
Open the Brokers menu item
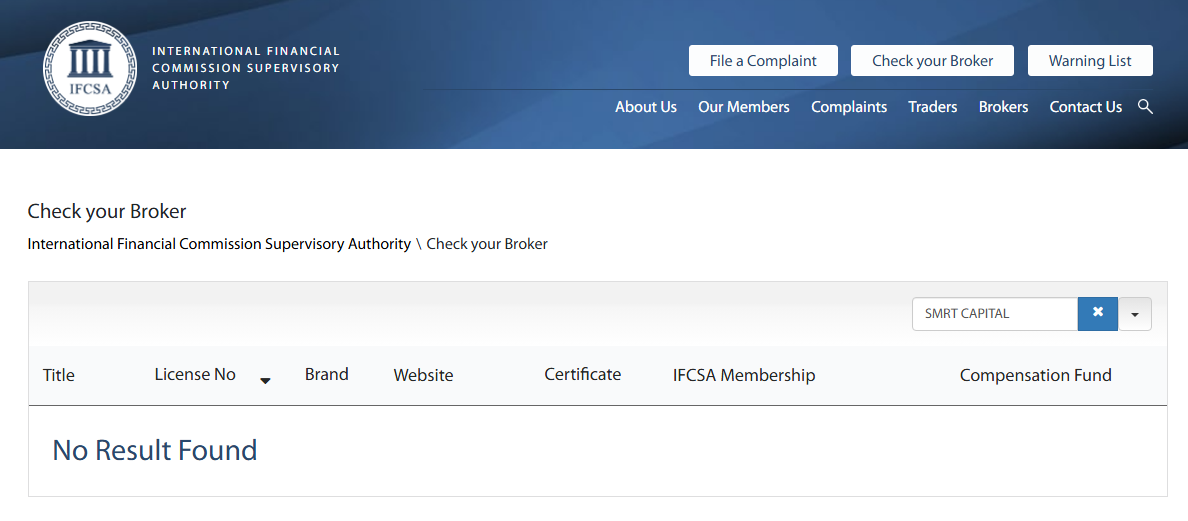click(x=1003, y=107)
